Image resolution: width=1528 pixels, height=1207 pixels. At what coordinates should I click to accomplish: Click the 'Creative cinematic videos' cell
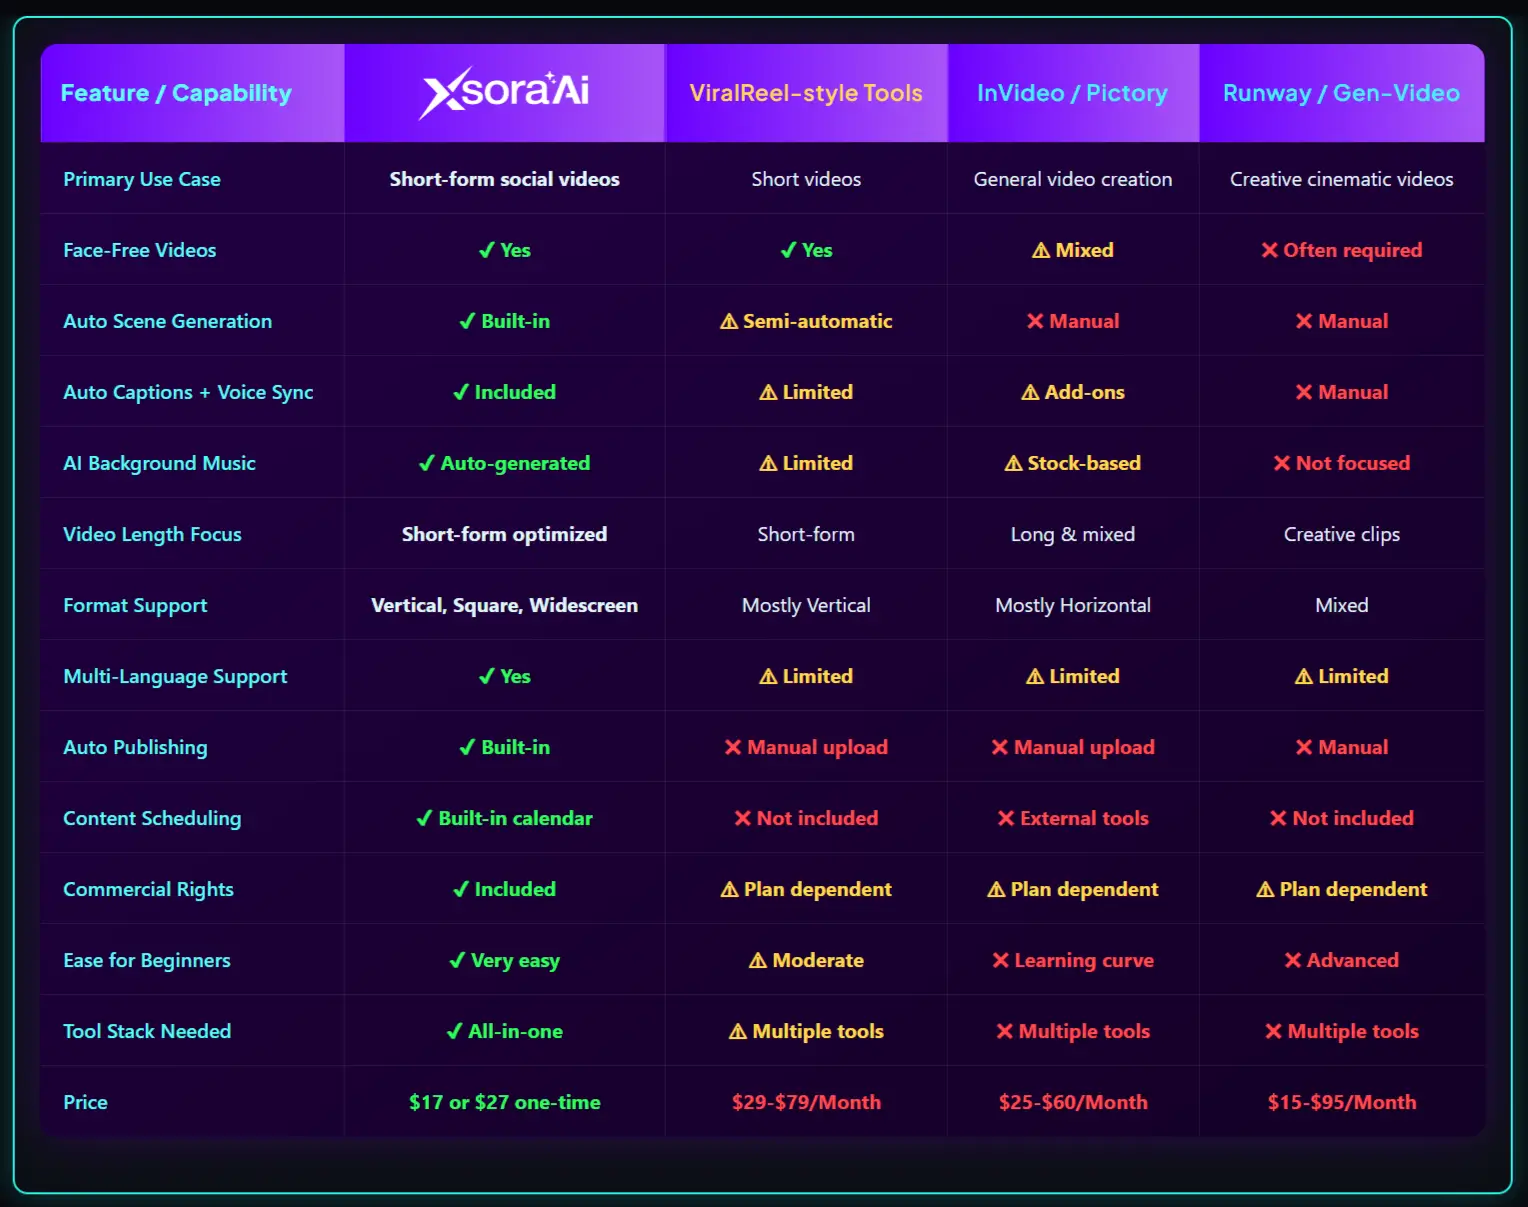1341,179
